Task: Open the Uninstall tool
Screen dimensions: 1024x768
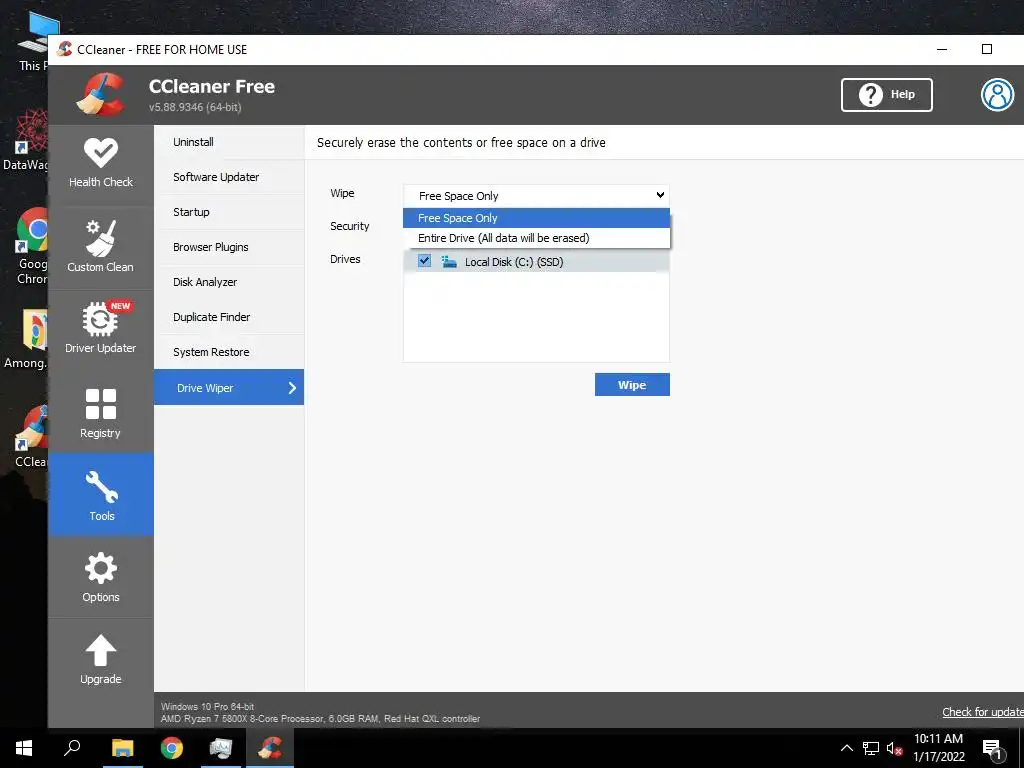Action: 229,142
